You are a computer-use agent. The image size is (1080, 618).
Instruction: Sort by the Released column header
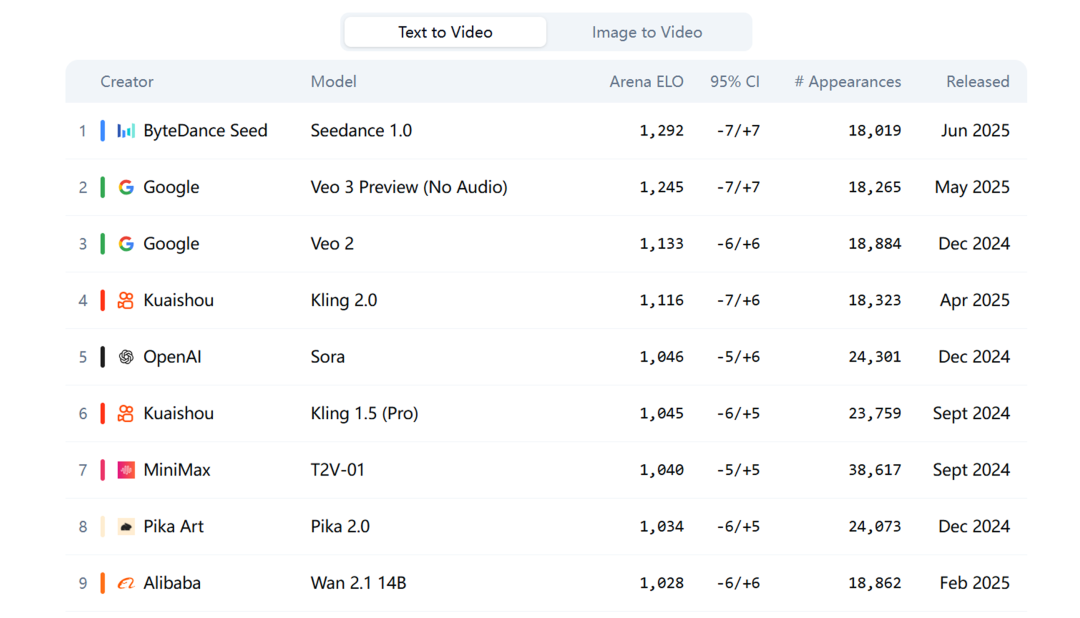[x=977, y=82]
